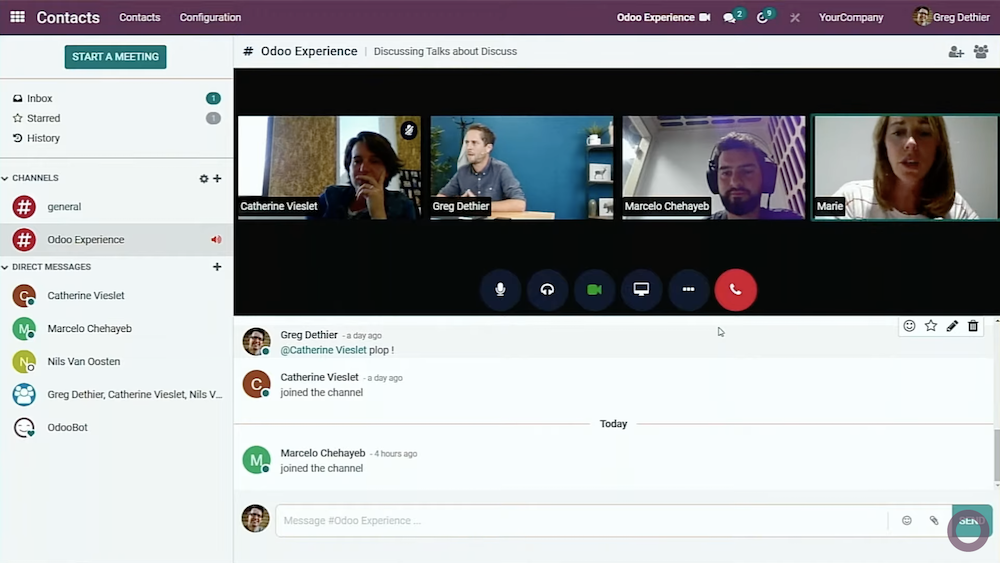Click the share screen icon
This screenshot has height=563, width=1000.
[x=641, y=290]
